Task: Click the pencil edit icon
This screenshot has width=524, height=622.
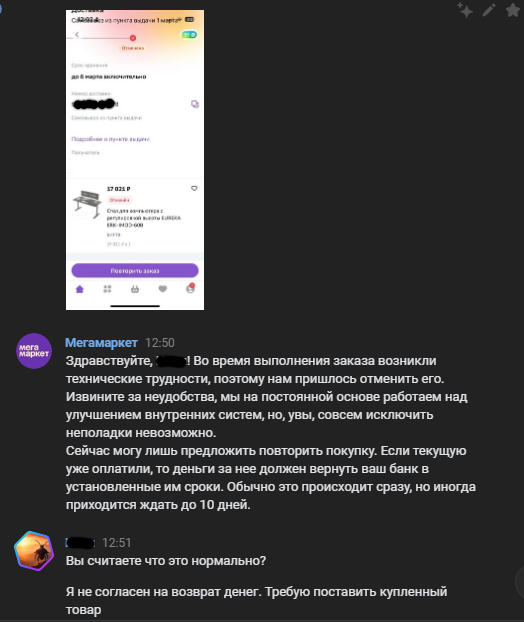Action: coord(489,10)
